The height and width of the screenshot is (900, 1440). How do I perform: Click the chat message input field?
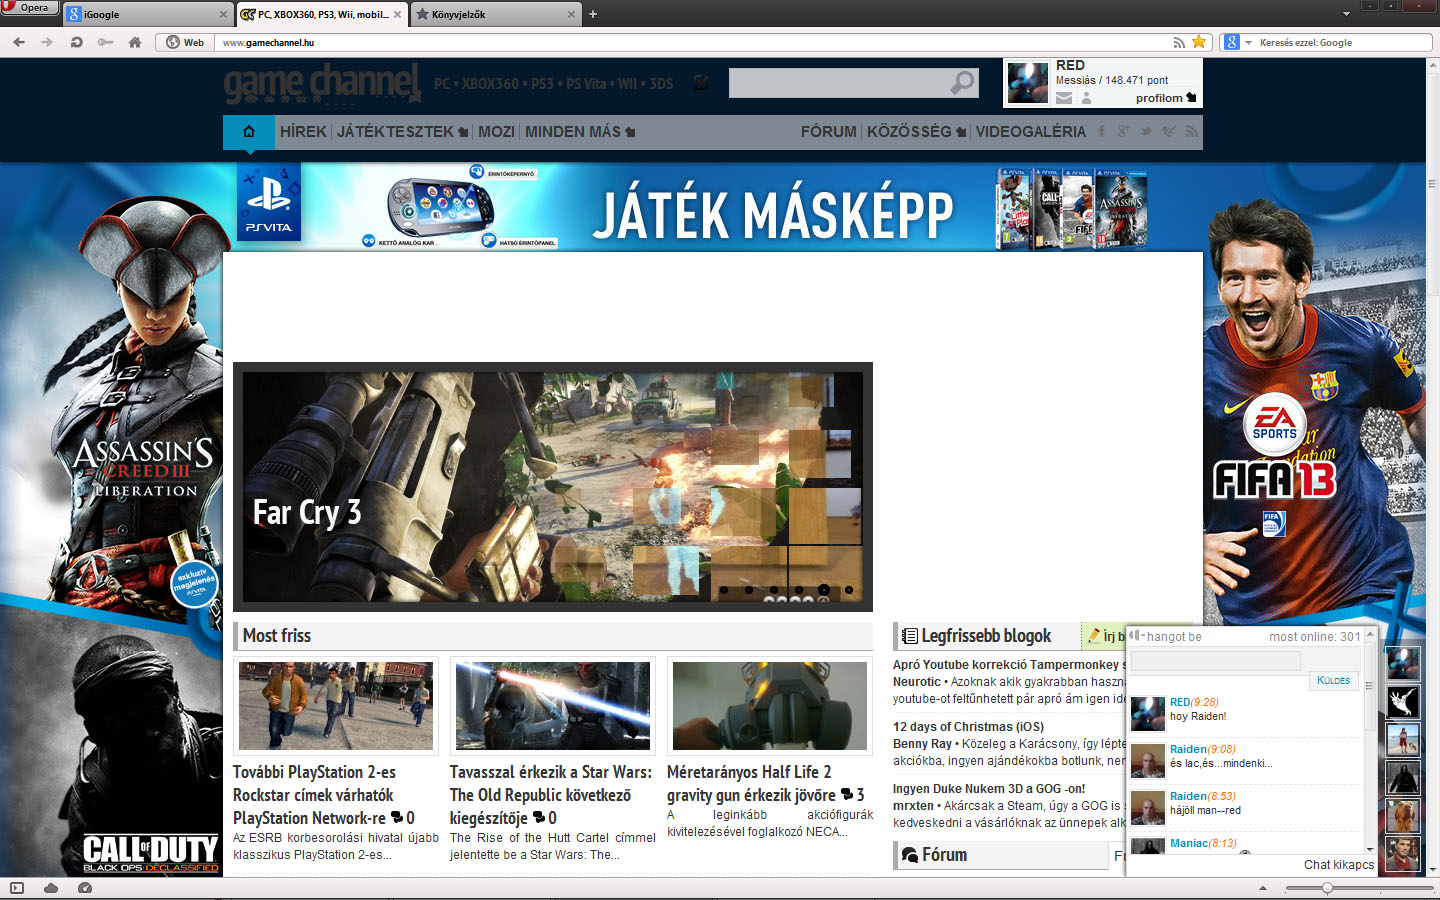[1215, 661]
